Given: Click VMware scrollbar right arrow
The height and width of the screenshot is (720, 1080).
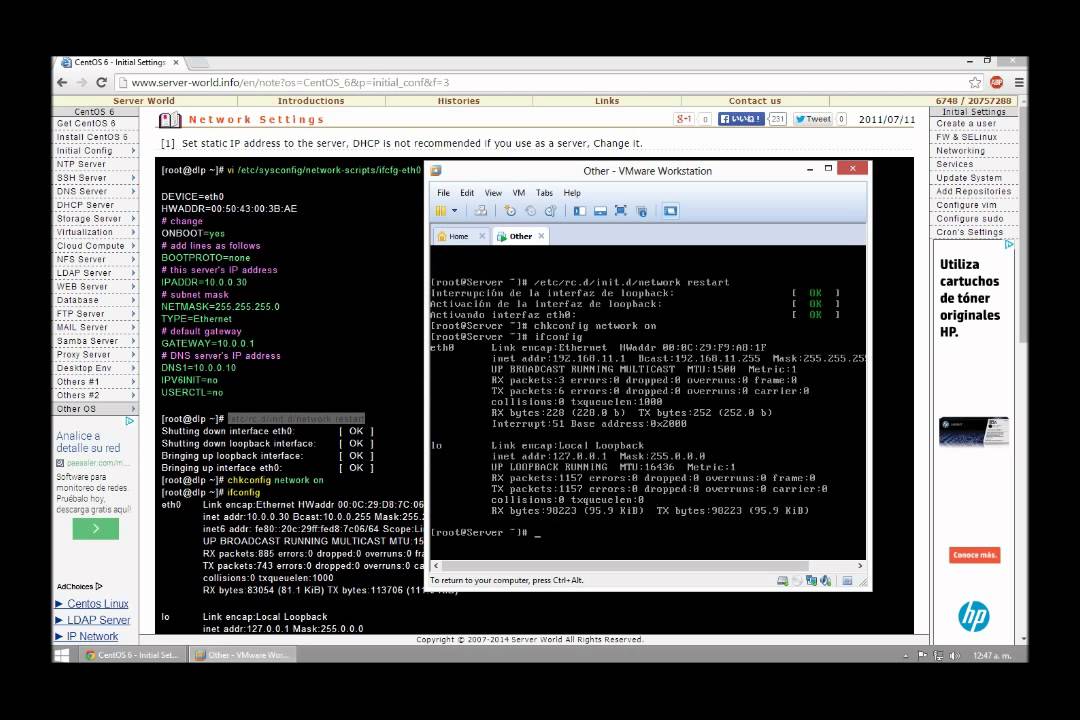Looking at the screenshot, I should [860, 566].
